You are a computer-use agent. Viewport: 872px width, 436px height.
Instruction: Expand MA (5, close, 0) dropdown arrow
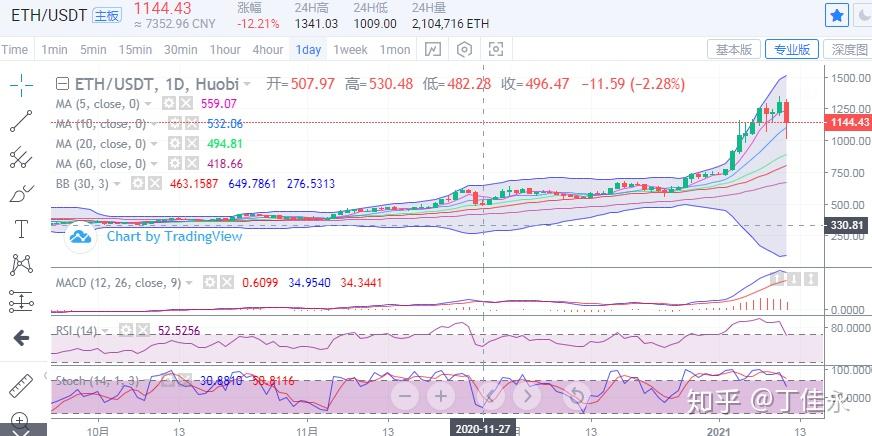click(148, 103)
